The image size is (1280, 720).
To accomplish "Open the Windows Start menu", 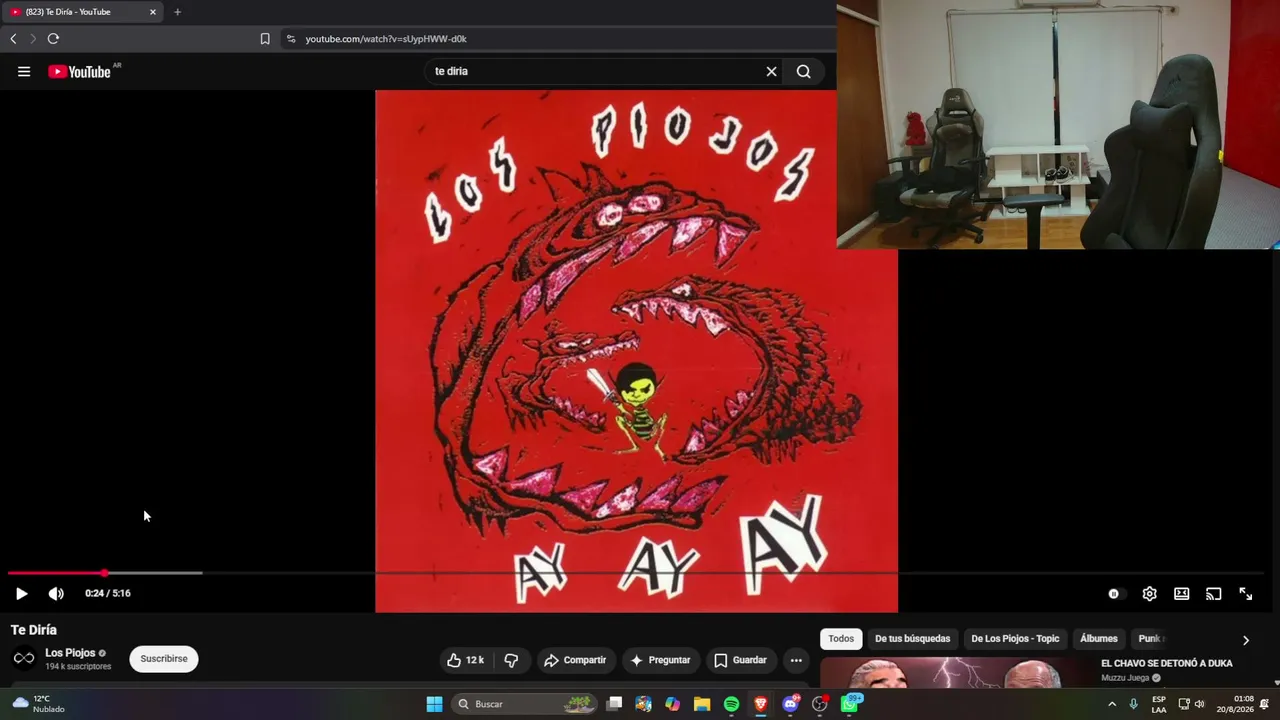I will (x=434, y=704).
